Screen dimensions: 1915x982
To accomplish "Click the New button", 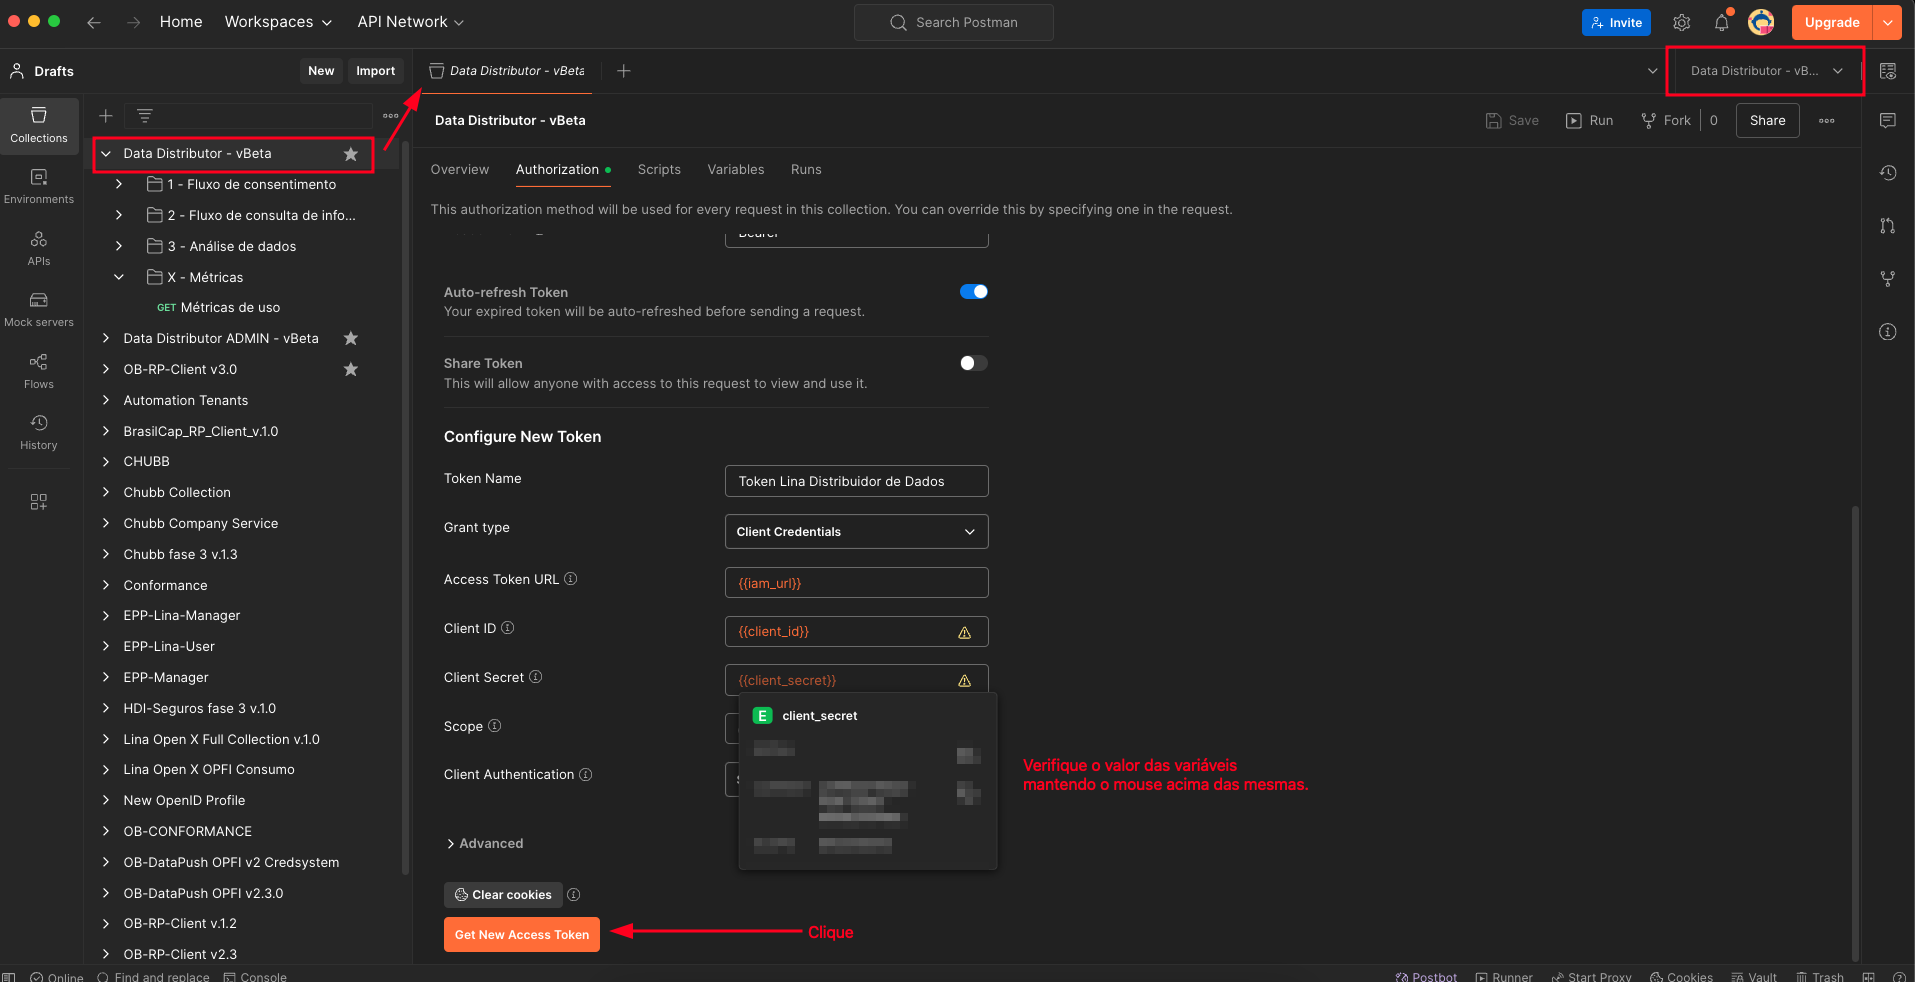I will pos(321,71).
